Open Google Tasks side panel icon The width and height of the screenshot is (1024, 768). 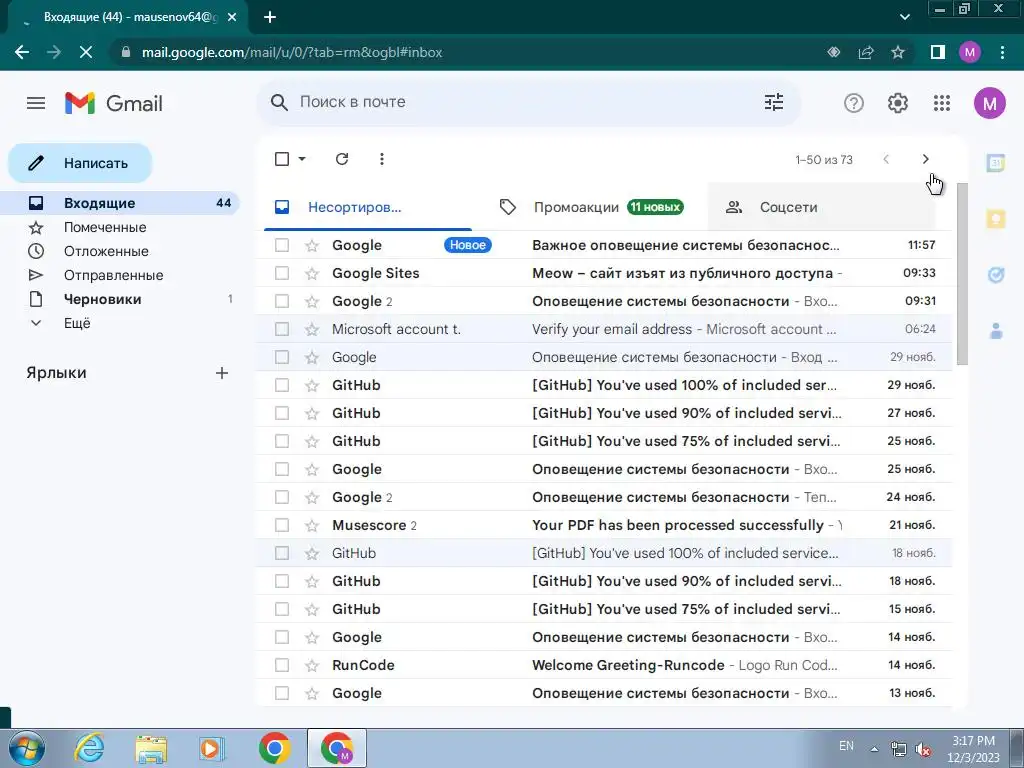(x=995, y=275)
